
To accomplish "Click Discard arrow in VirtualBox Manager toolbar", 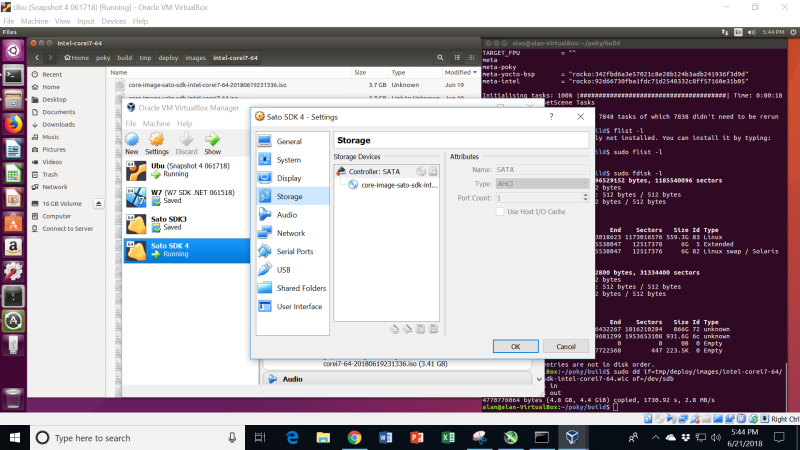I will [186, 143].
